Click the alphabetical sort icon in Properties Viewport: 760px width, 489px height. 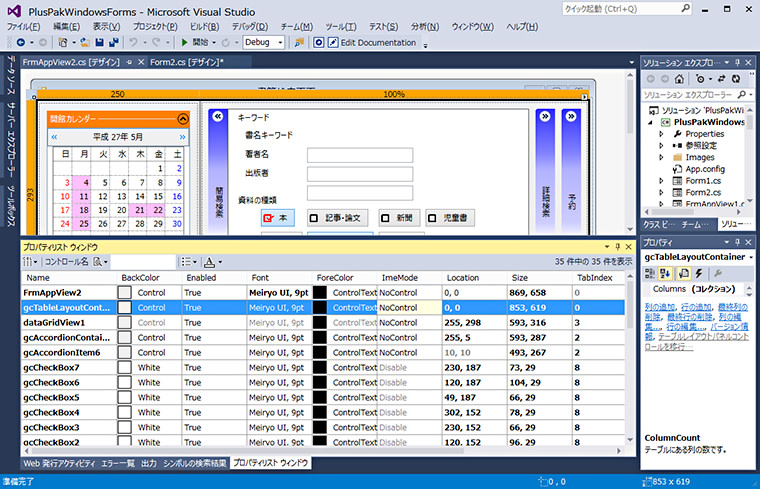coord(665,274)
